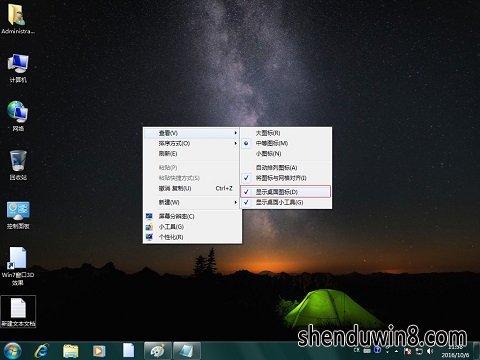This screenshot has width=480, height=360.
Task: Choose 刷新(E) refresh in context menu
Action: tap(192, 153)
